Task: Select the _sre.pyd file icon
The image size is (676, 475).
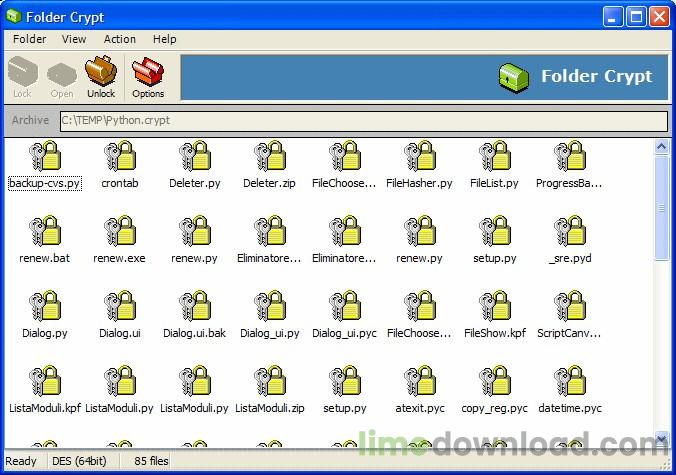Action: pyautogui.click(x=570, y=233)
